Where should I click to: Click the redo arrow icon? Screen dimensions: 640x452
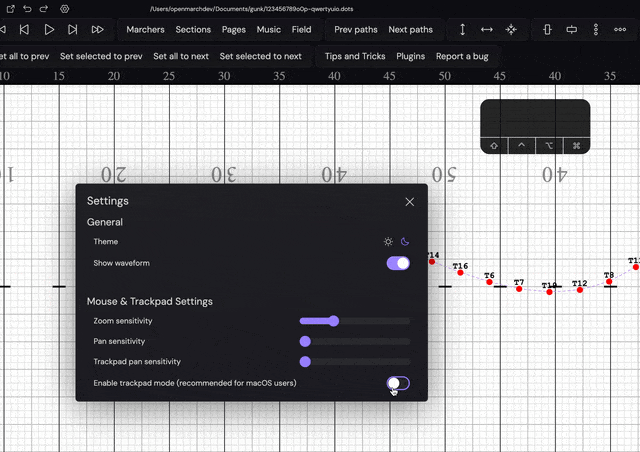pos(45,9)
